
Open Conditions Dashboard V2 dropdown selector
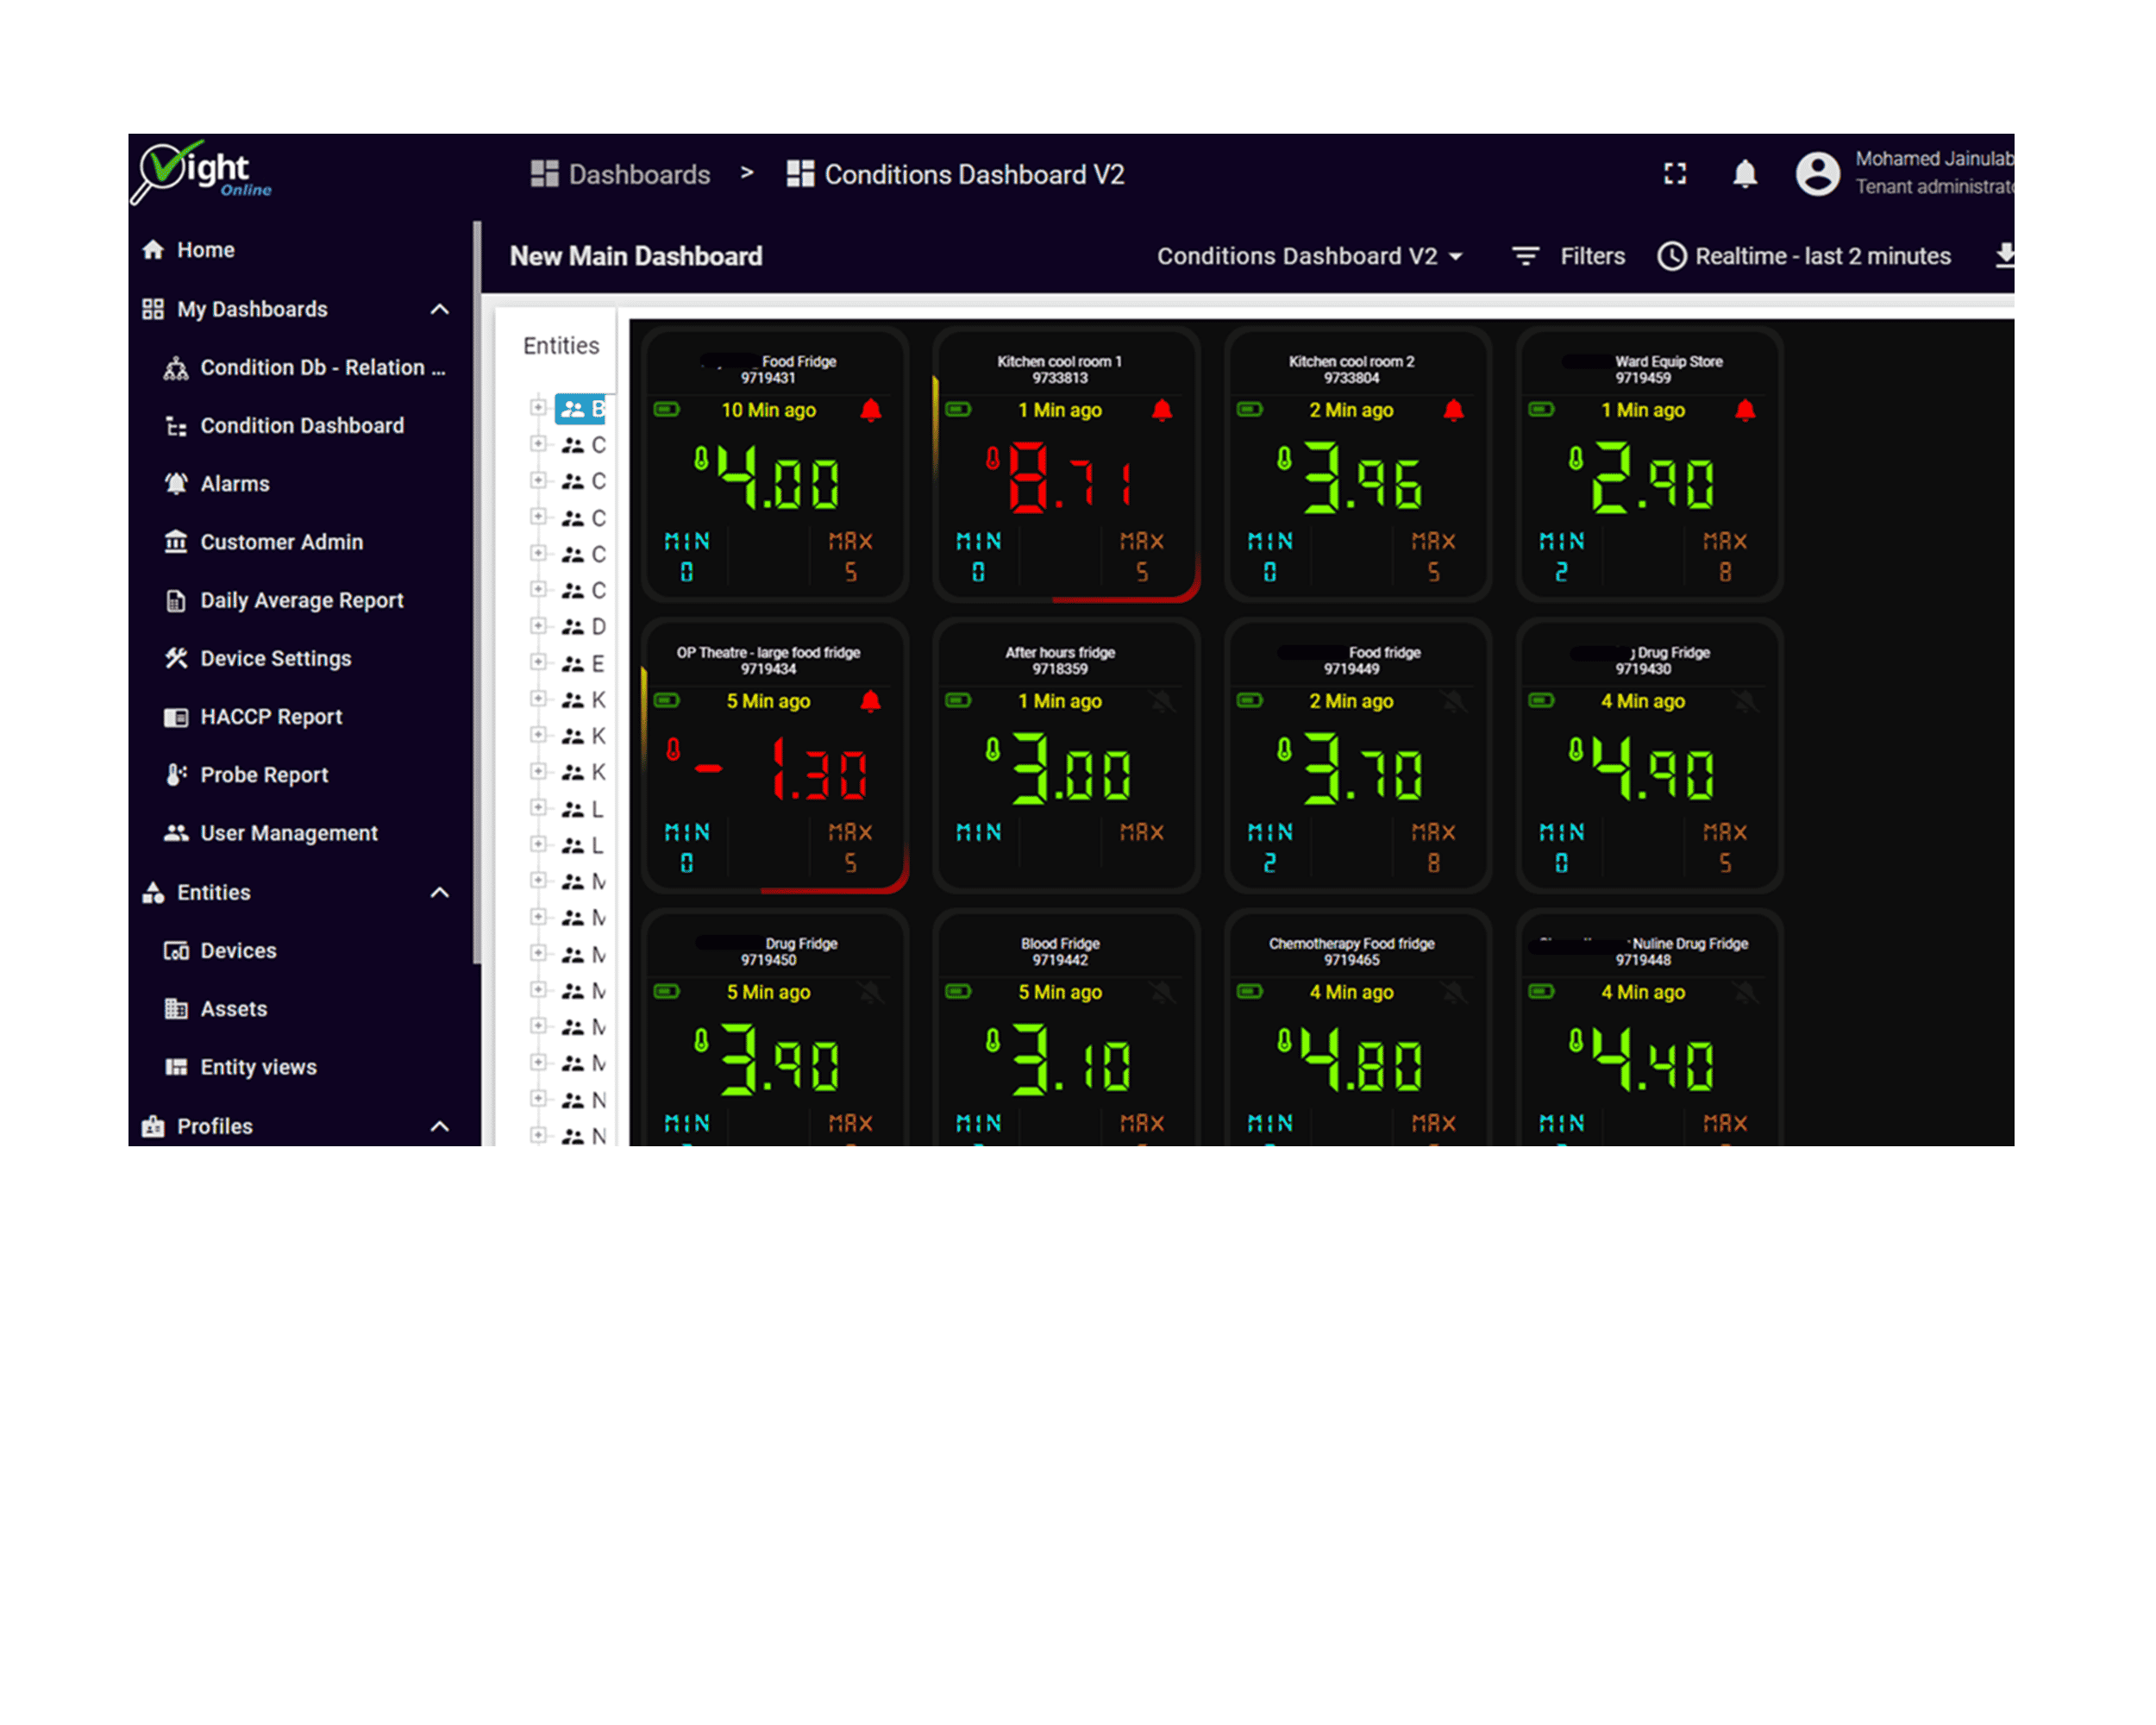(x=1309, y=256)
